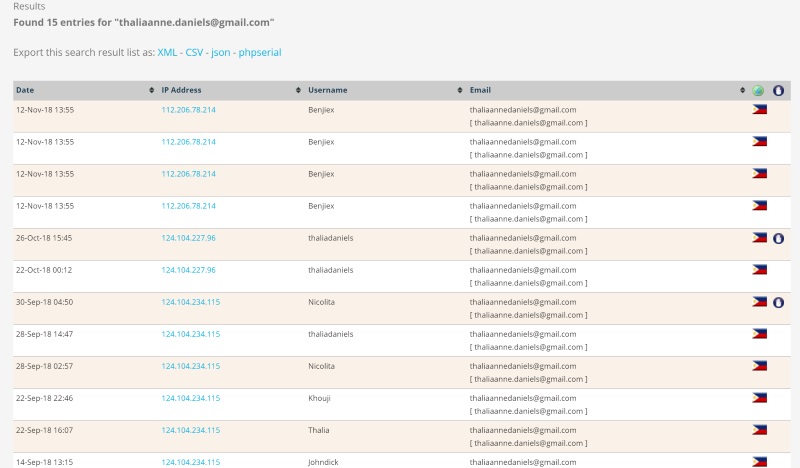Click Philippines flag in 22-Sep-18 16:07 row
The height and width of the screenshot is (468, 800).
click(759, 430)
